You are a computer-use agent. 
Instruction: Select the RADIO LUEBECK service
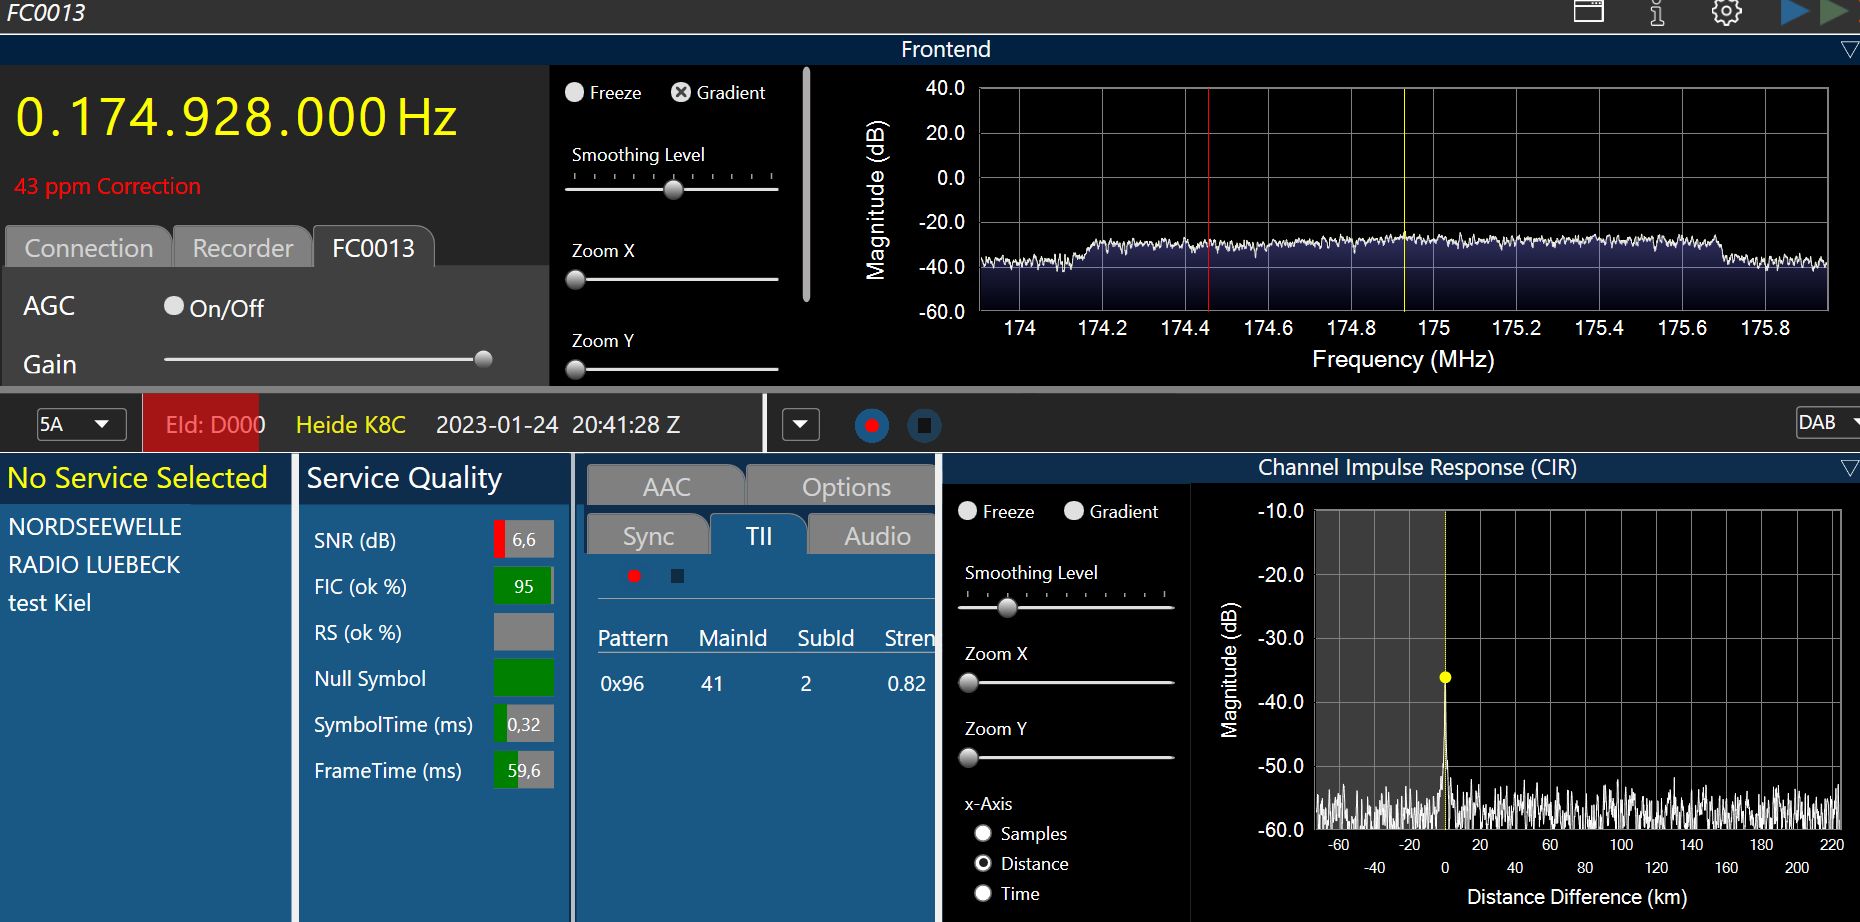94,565
